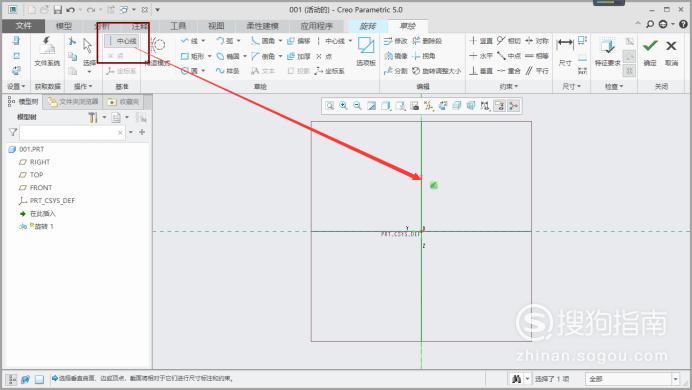The width and height of the screenshot is (692, 390).
Task: Collapse the ribbon with the up chevron
Action: [638, 23]
